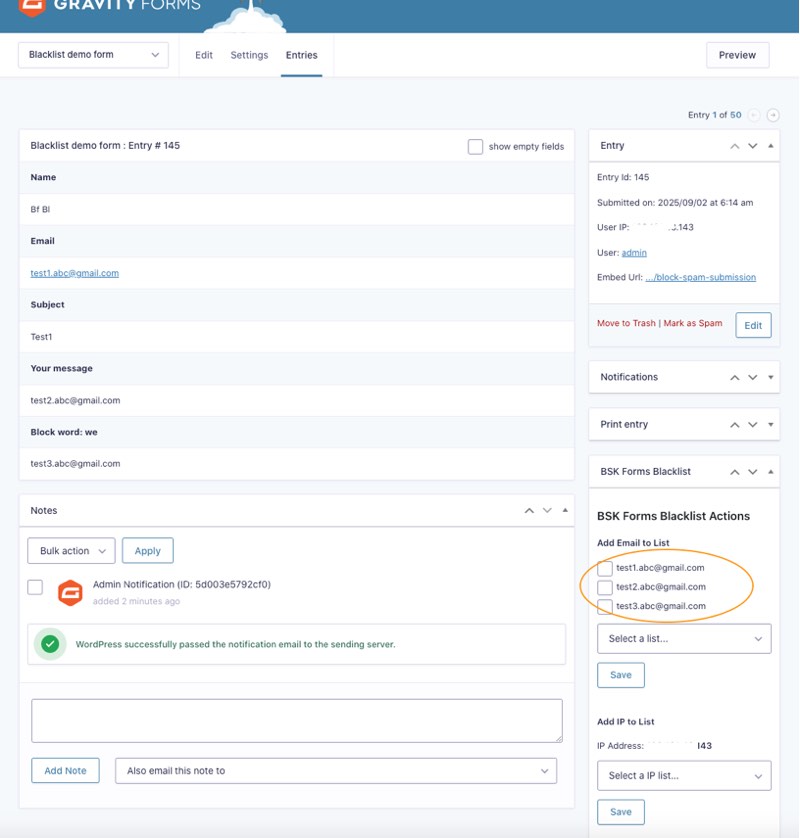This screenshot has width=800, height=838.
Task: Select the Admin Notification note checkbox
Action: click(x=35, y=587)
